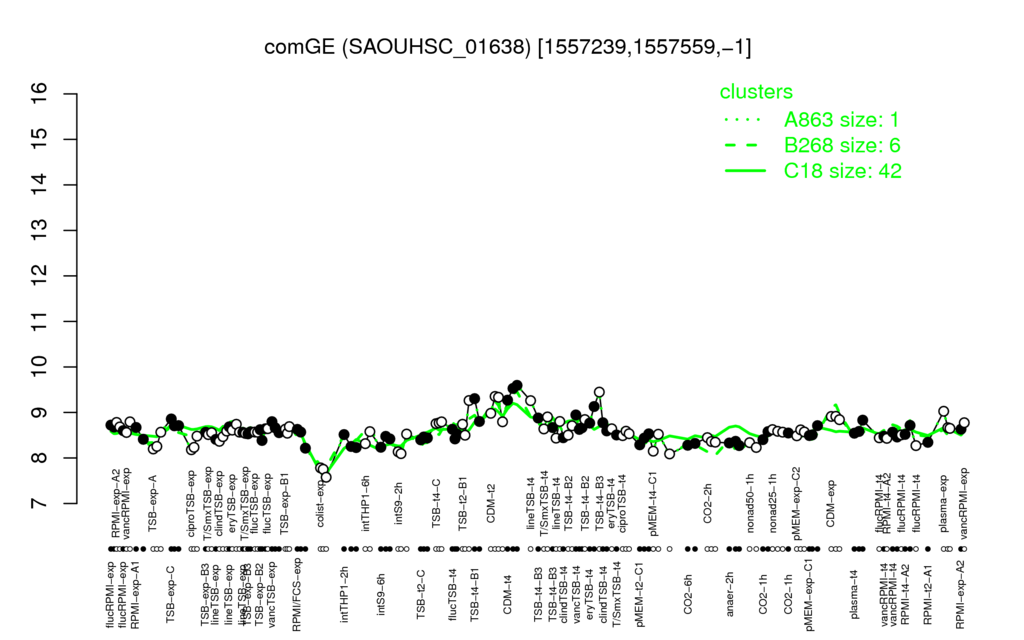
Task: Click the lowest open data point above colist-exp
Action: pyautogui.click(x=326, y=477)
